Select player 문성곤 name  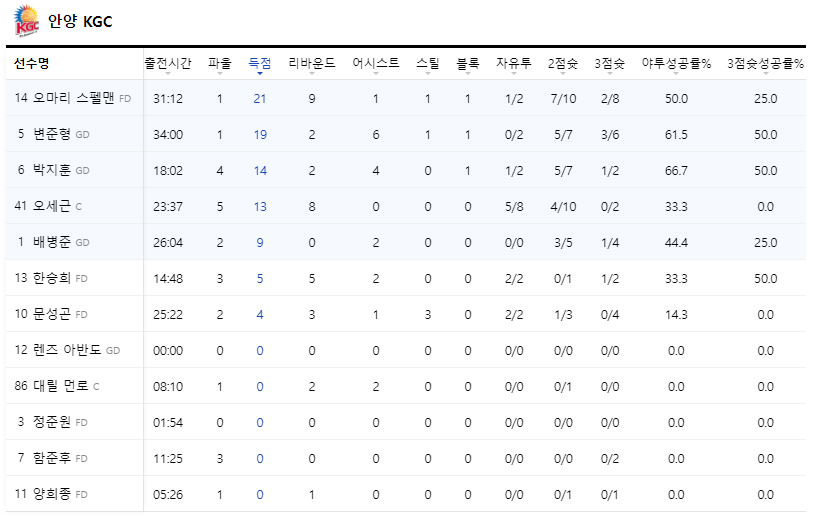pos(52,314)
